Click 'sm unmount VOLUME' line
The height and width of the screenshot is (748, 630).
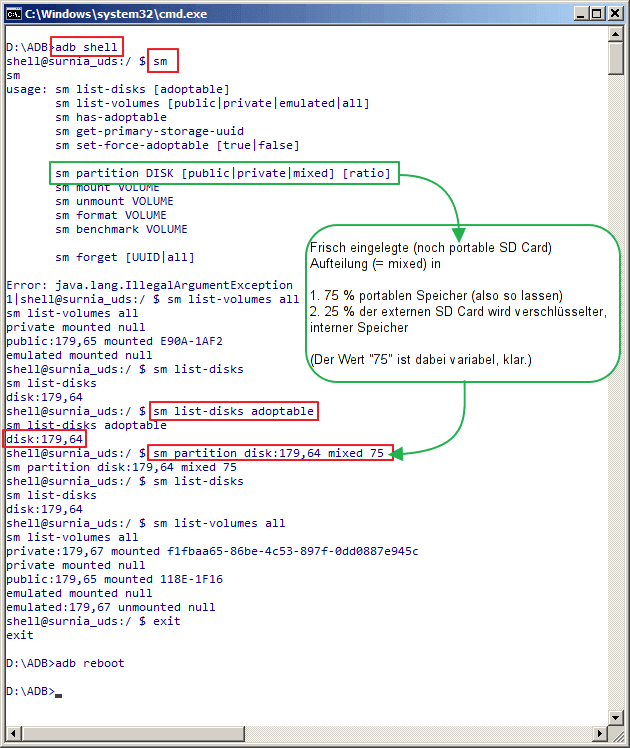(x=114, y=201)
